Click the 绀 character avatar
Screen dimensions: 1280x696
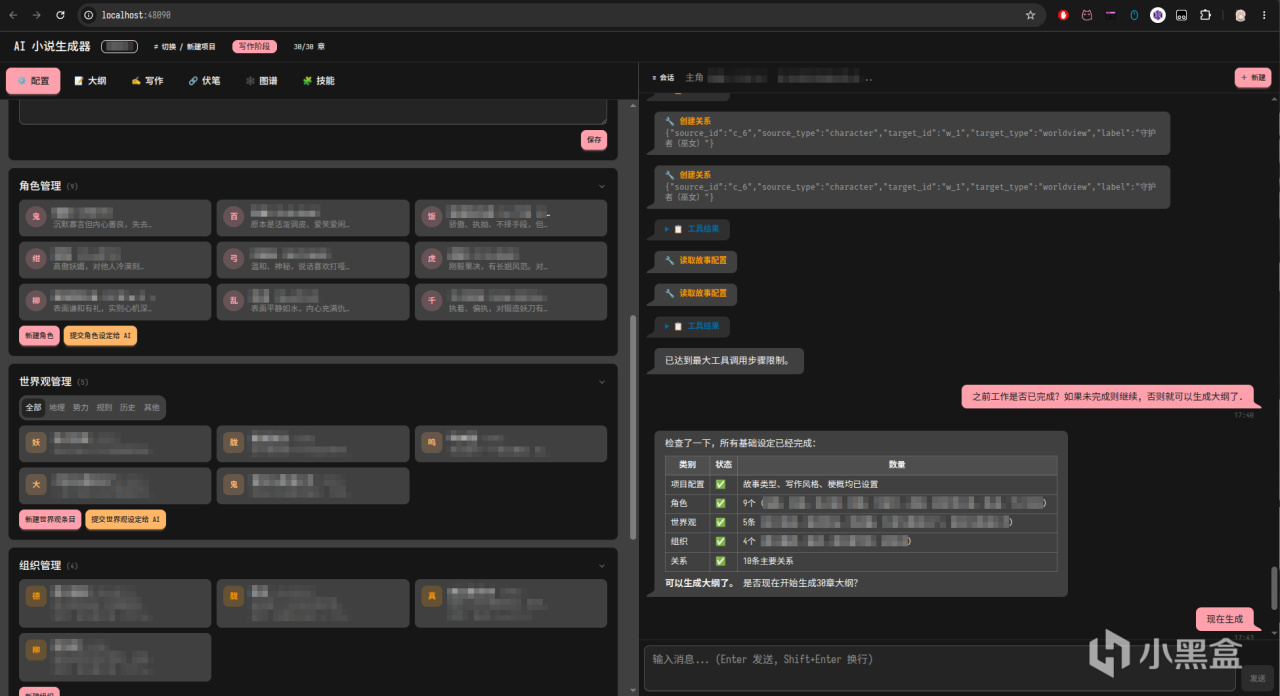coord(36,259)
